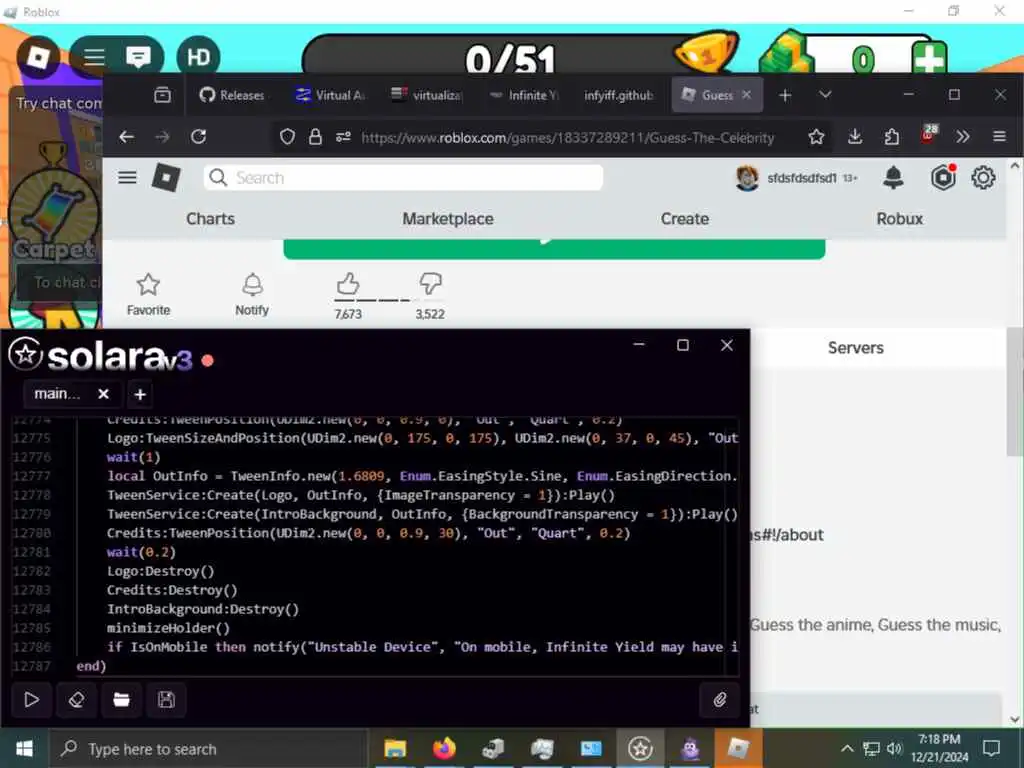The height and width of the screenshot is (768, 1024).
Task: Click the Firefox page vertical scrollbar
Action: pos(1014,392)
